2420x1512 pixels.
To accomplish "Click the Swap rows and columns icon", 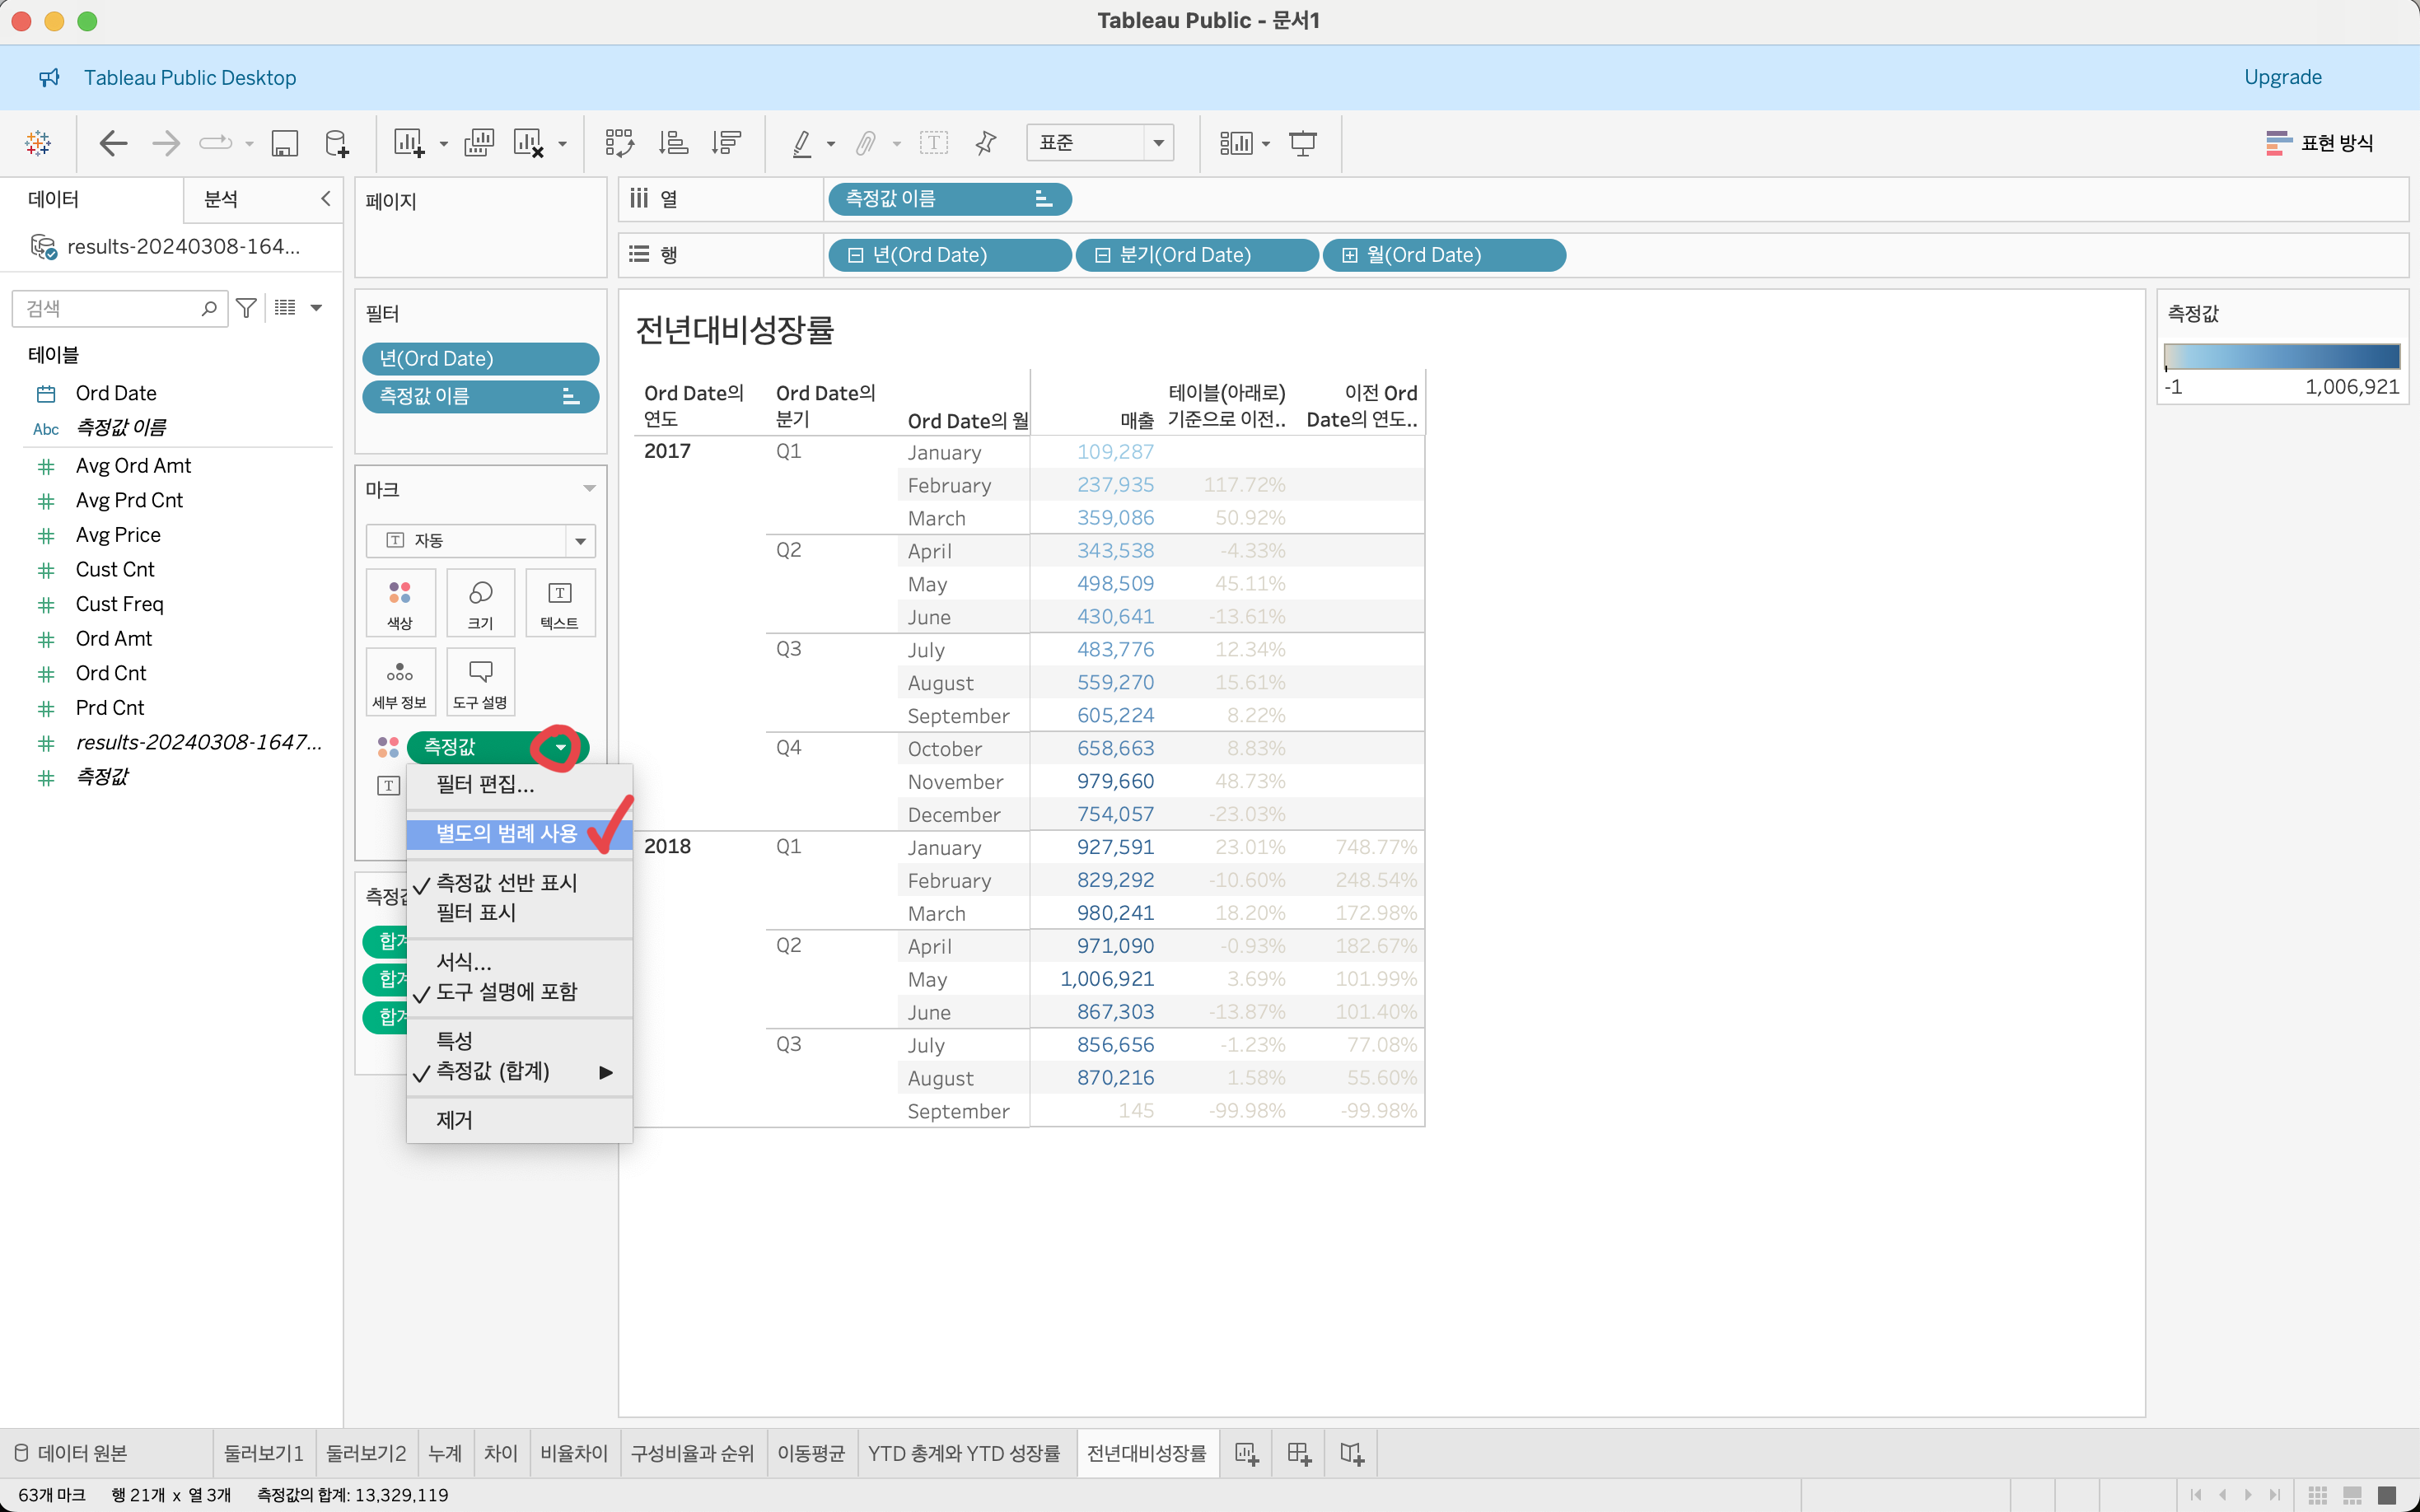I will [619, 143].
